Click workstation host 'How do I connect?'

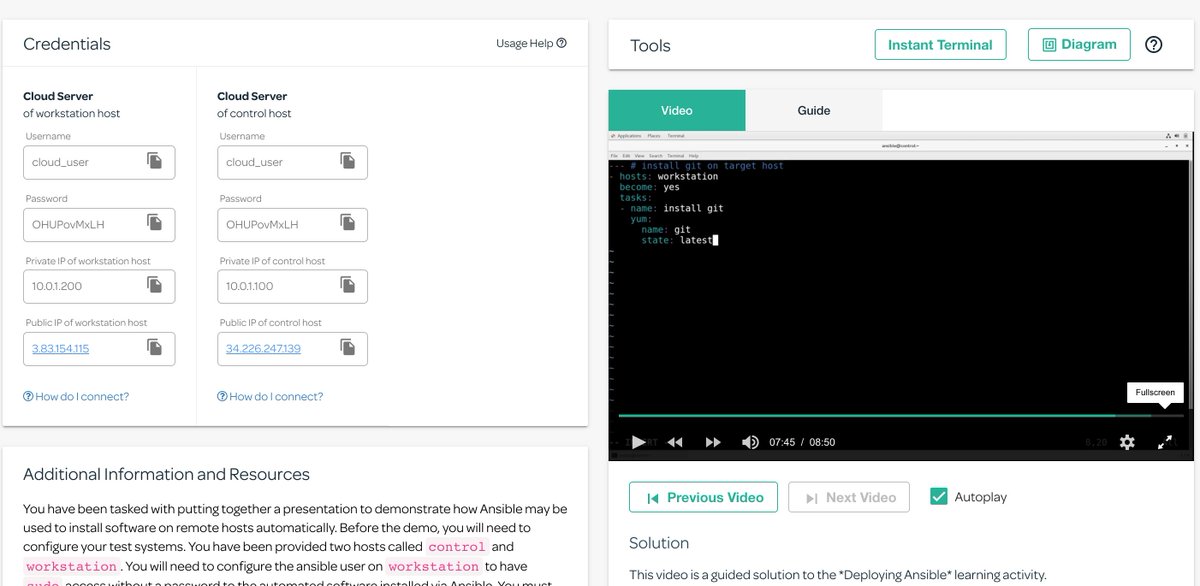click(x=76, y=397)
